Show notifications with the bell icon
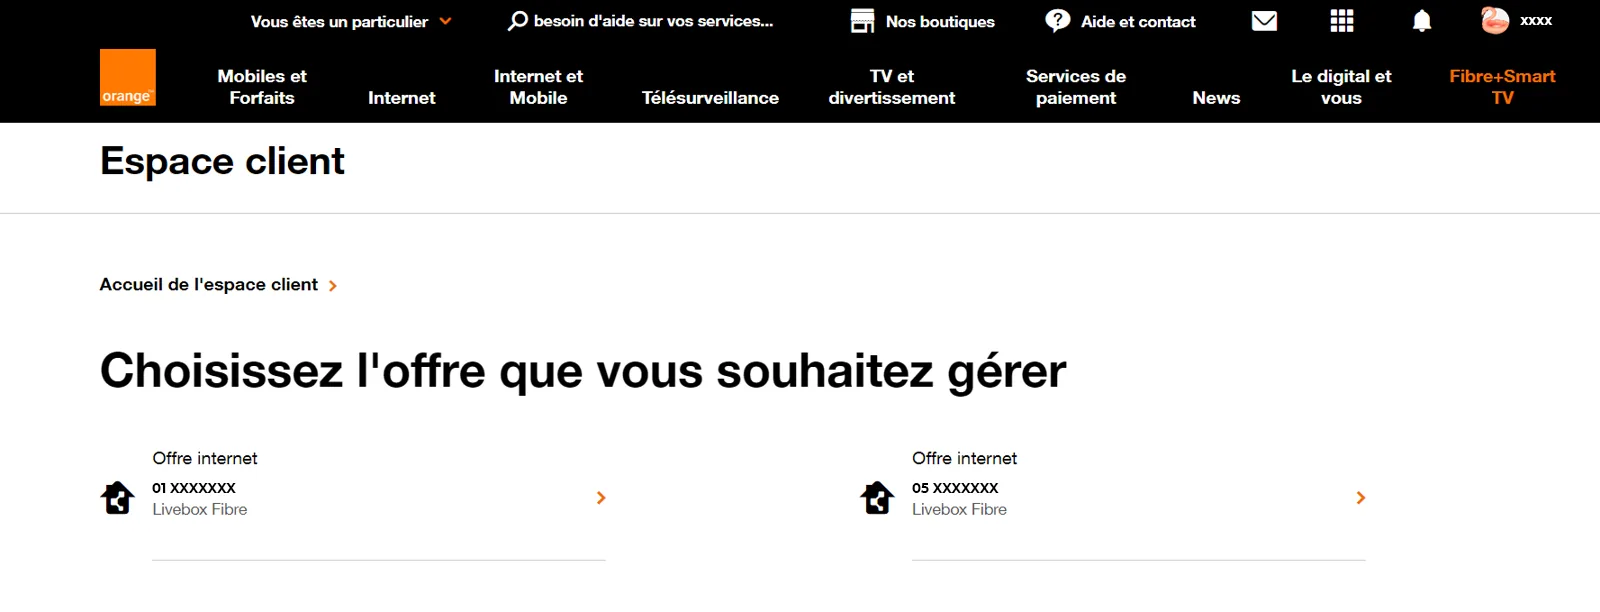 (x=1421, y=21)
